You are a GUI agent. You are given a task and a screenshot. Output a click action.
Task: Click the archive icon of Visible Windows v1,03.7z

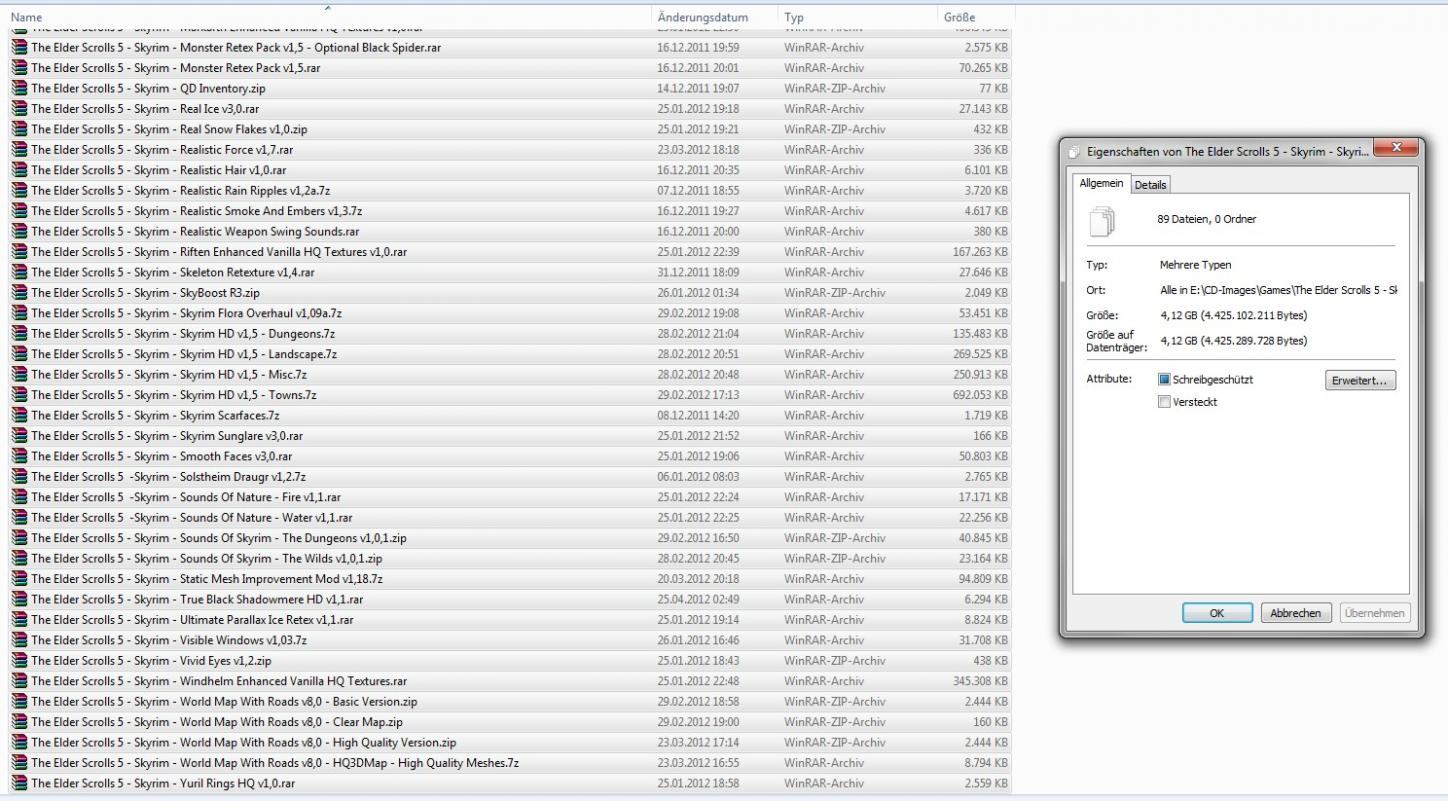(x=19, y=640)
